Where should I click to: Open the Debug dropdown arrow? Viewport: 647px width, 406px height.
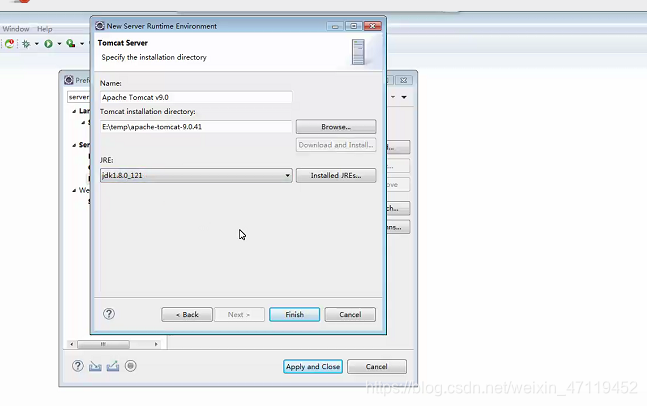point(37,44)
